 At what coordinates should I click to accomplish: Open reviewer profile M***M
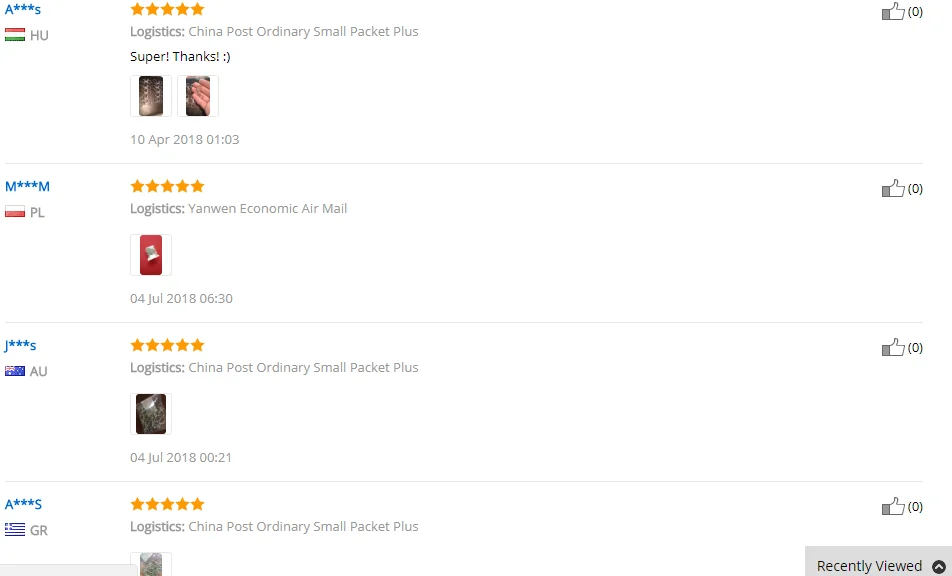(x=27, y=186)
